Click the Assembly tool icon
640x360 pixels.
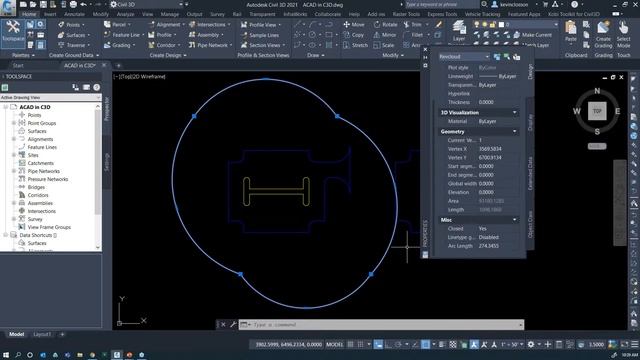pos(192,35)
